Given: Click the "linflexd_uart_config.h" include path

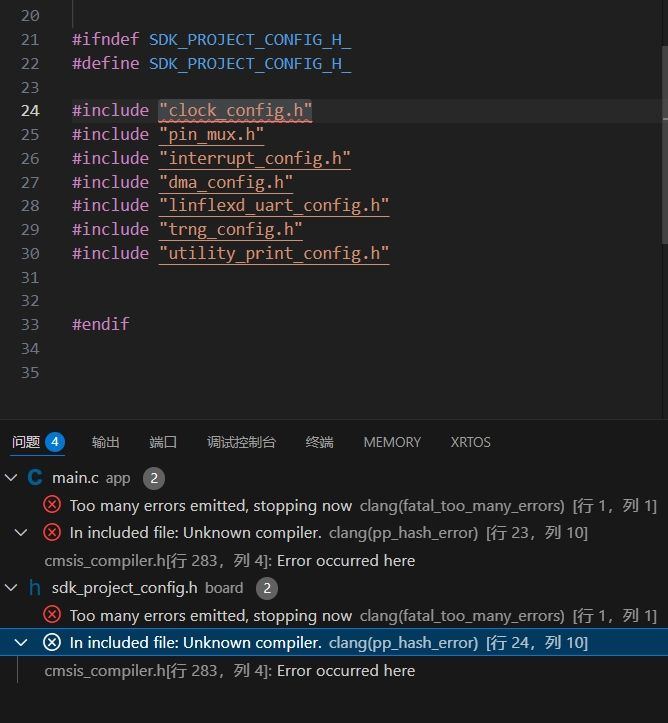Looking at the screenshot, I should point(273,206).
